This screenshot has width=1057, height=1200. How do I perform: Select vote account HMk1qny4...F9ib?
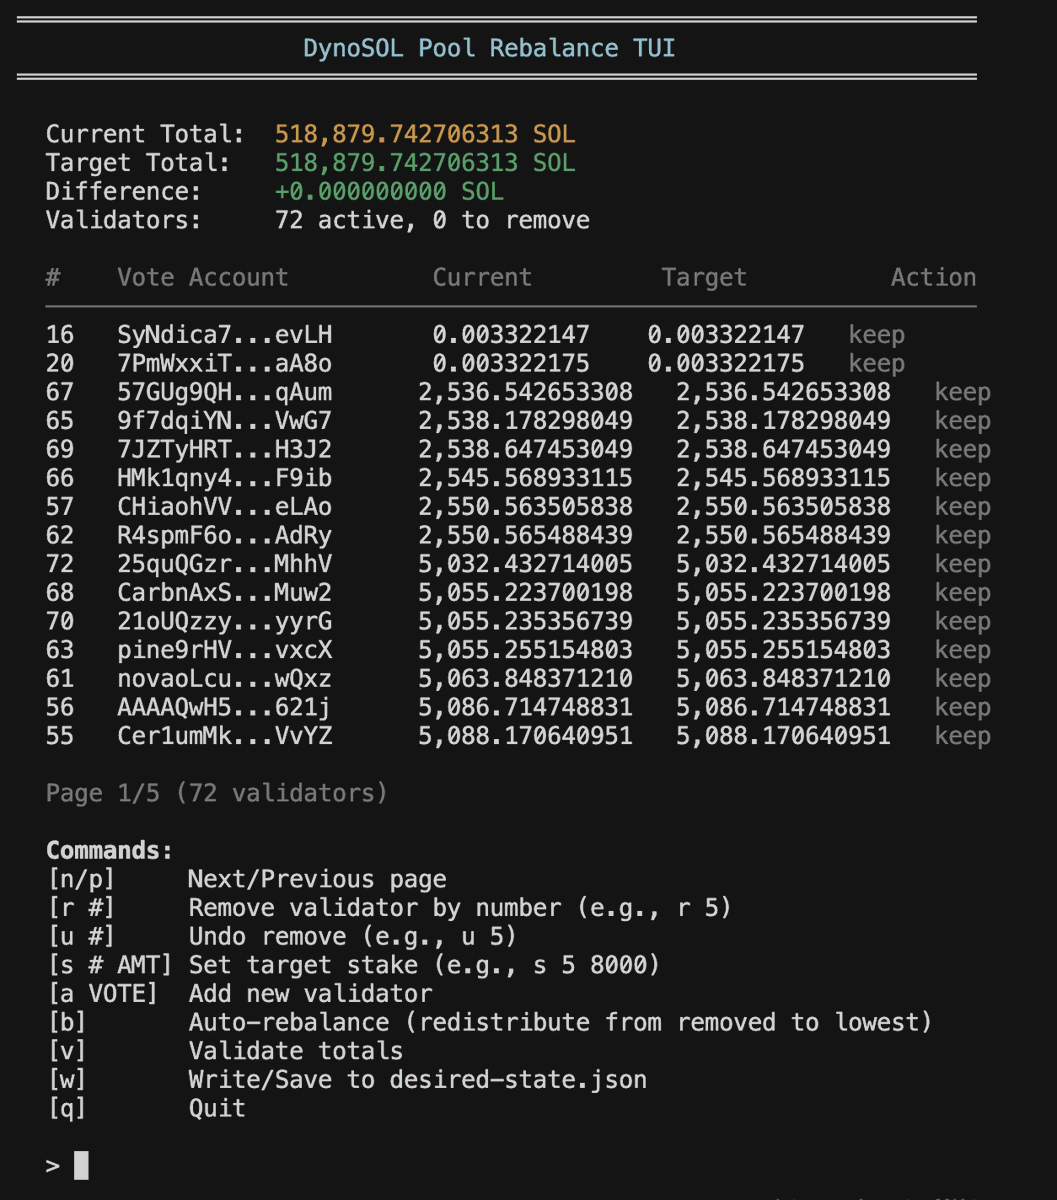[224, 479]
